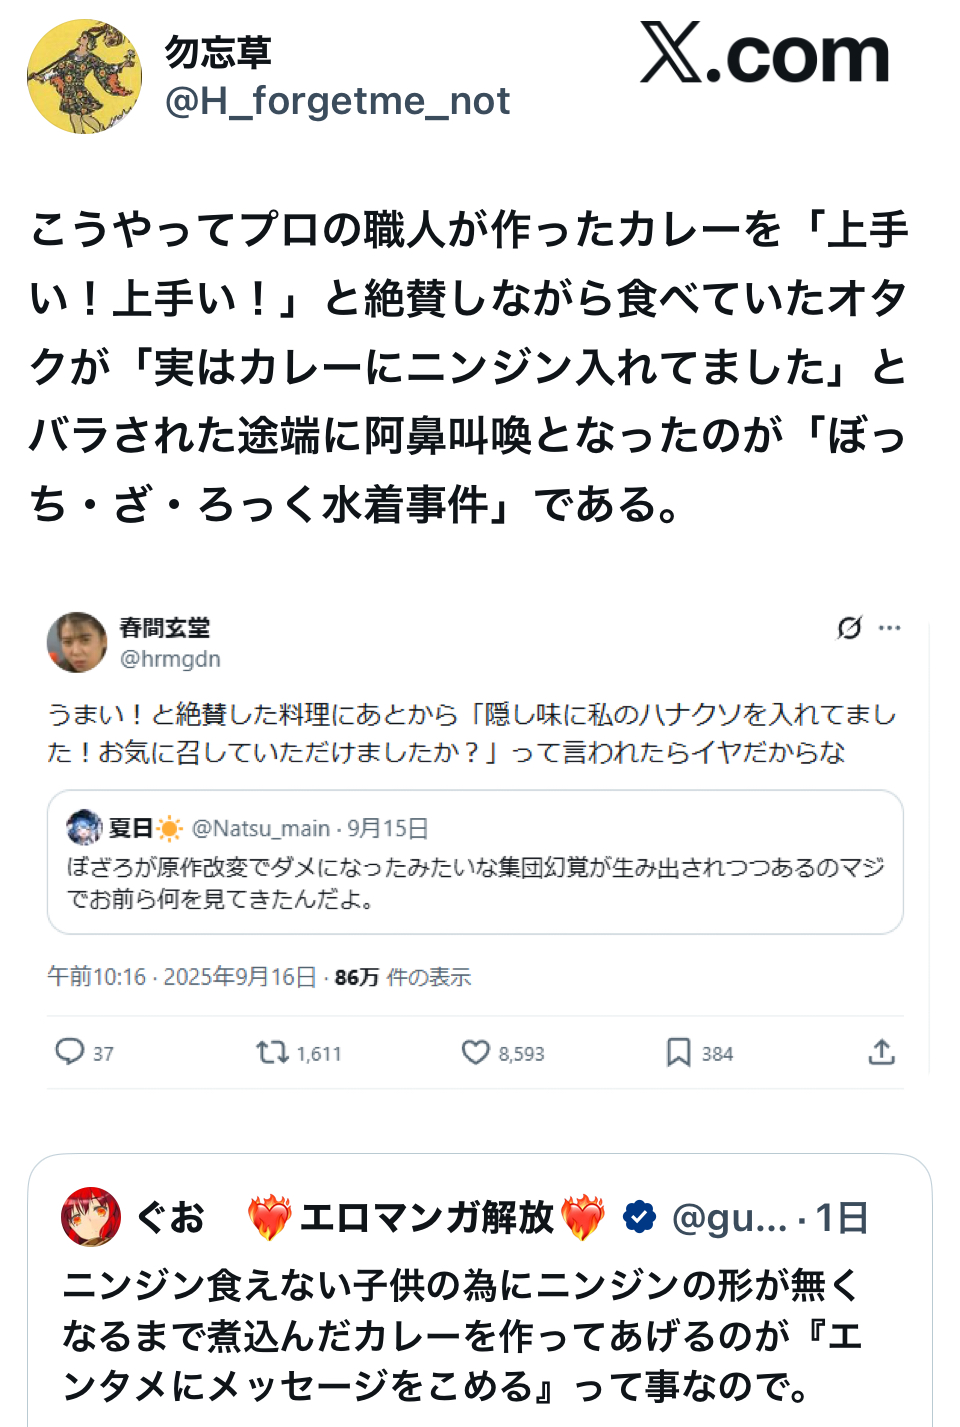This screenshot has width=960, height=1427.
Task: Click the 夏日 small avatar
Action: tap(84, 828)
